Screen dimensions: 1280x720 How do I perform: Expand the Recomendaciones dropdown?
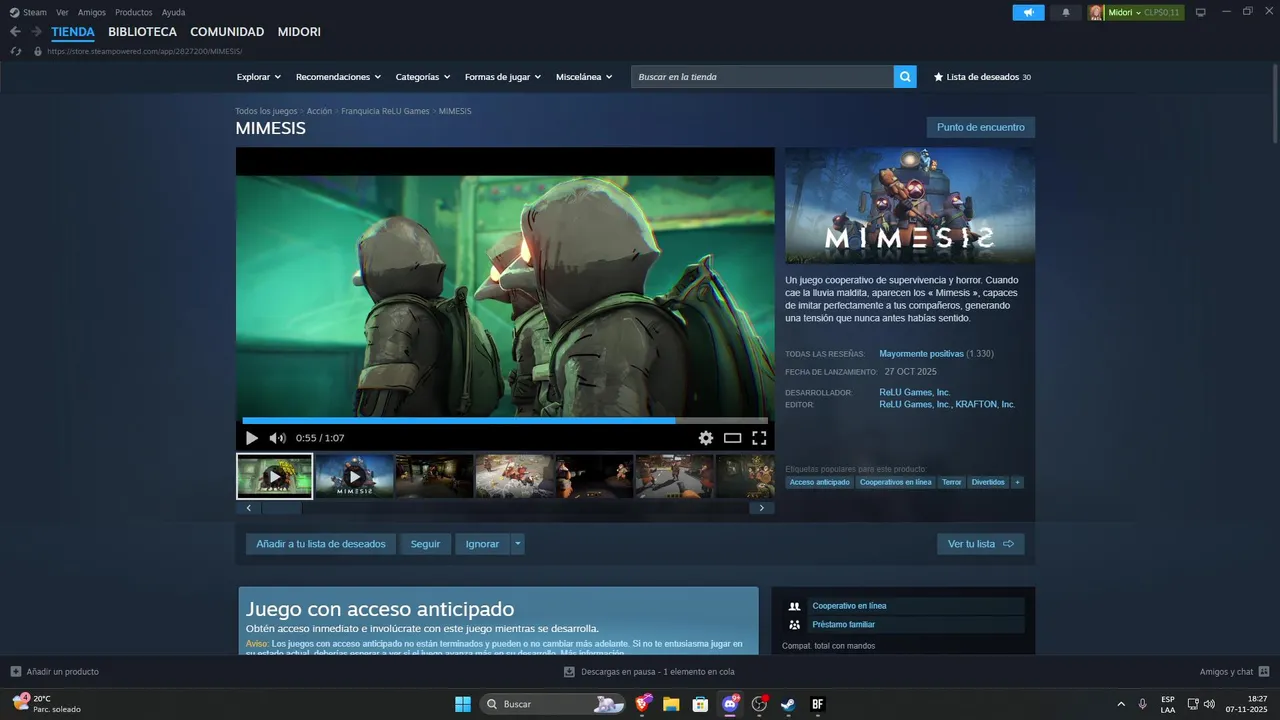[339, 77]
